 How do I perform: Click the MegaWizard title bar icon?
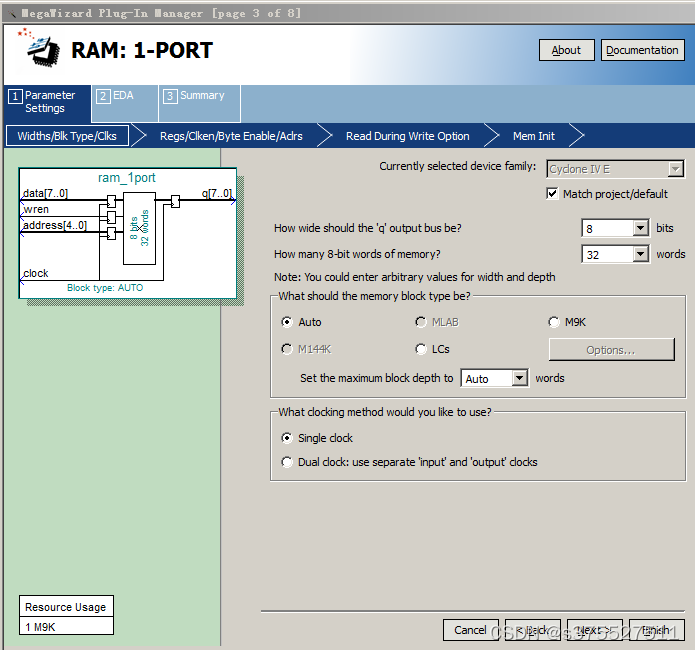(12, 14)
